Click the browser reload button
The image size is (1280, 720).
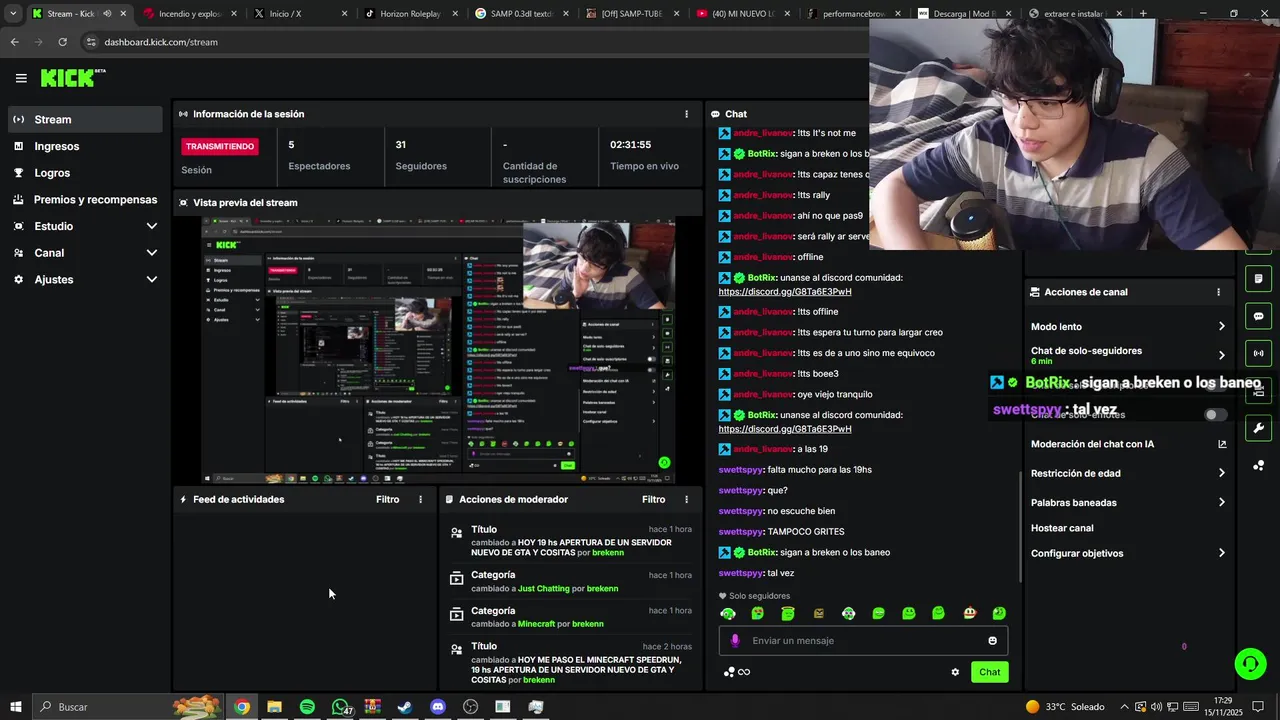[x=62, y=42]
